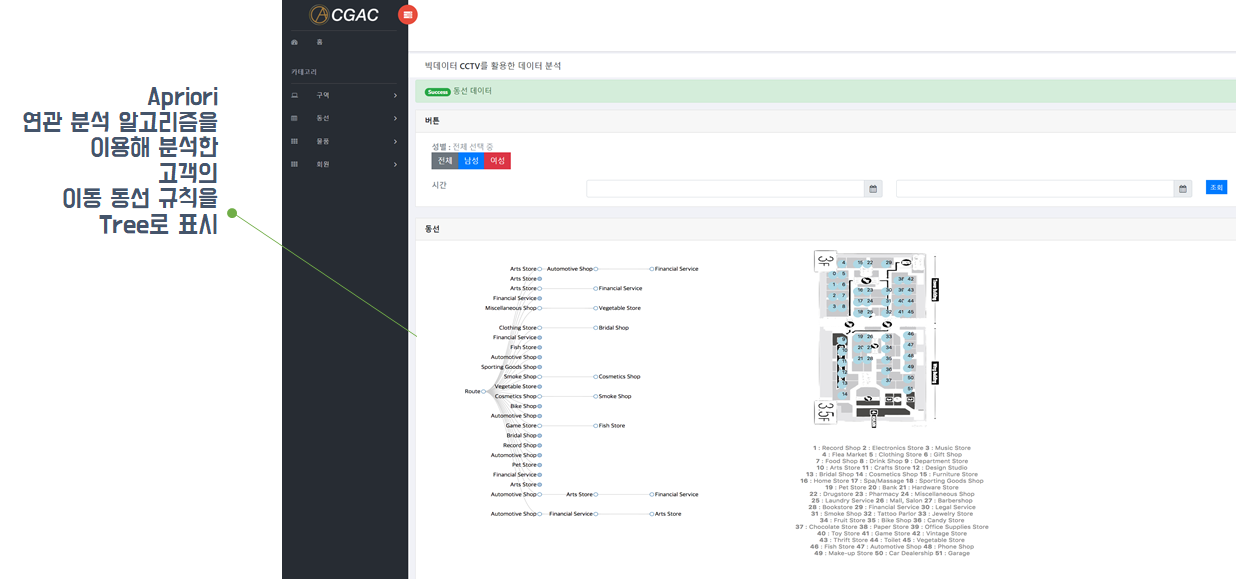Click the green Success badge

click(437, 92)
